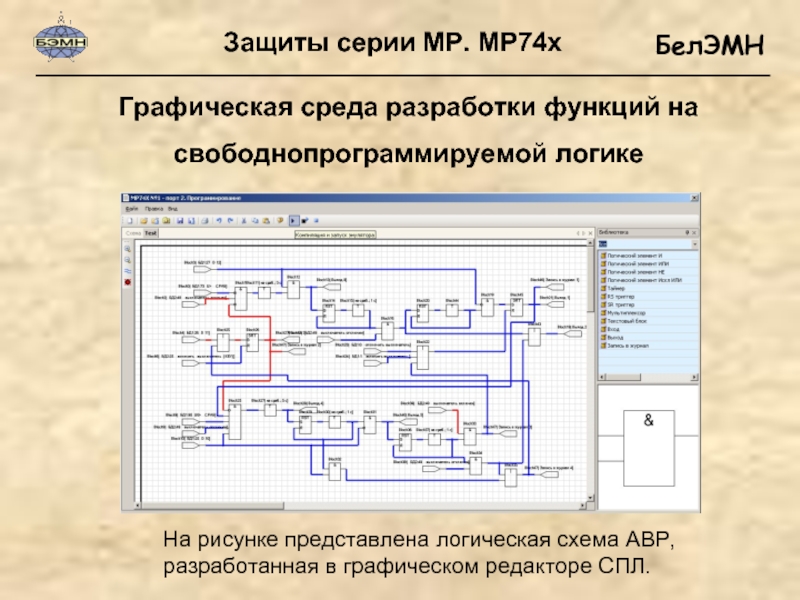
Task: Pin the Библиотека panel
Action: click(687, 233)
